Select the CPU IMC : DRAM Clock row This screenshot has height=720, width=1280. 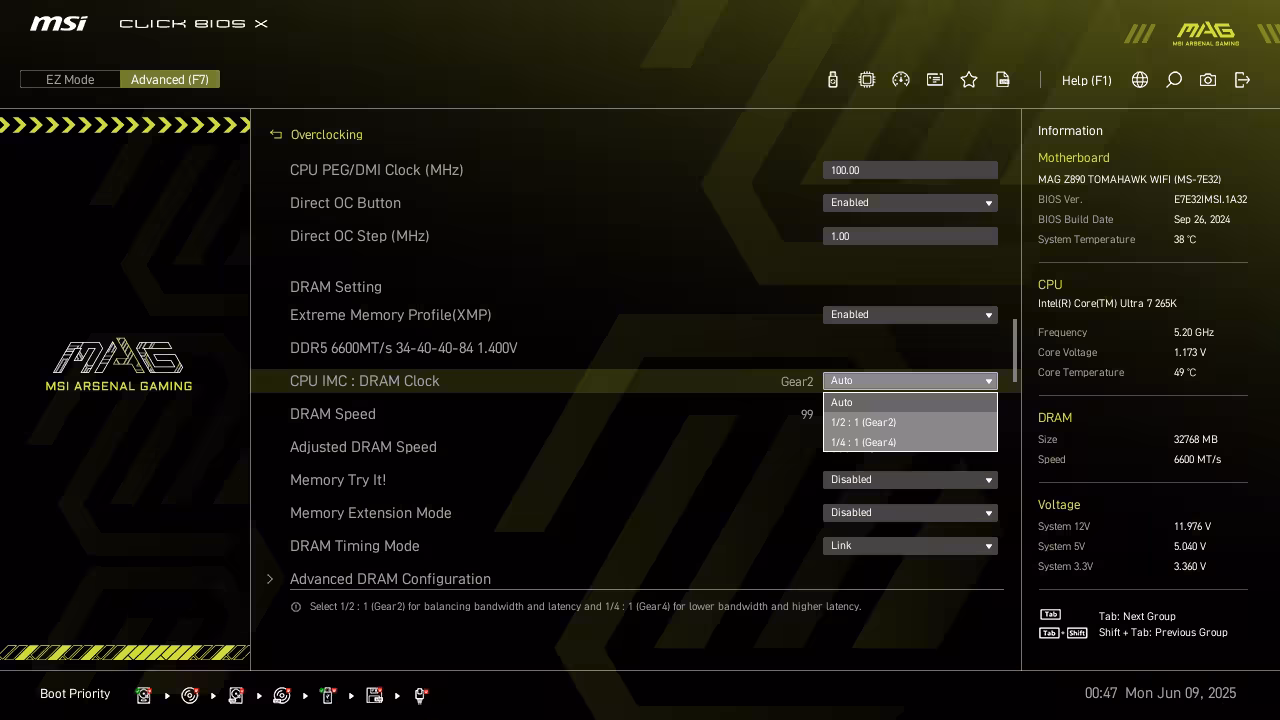click(634, 381)
